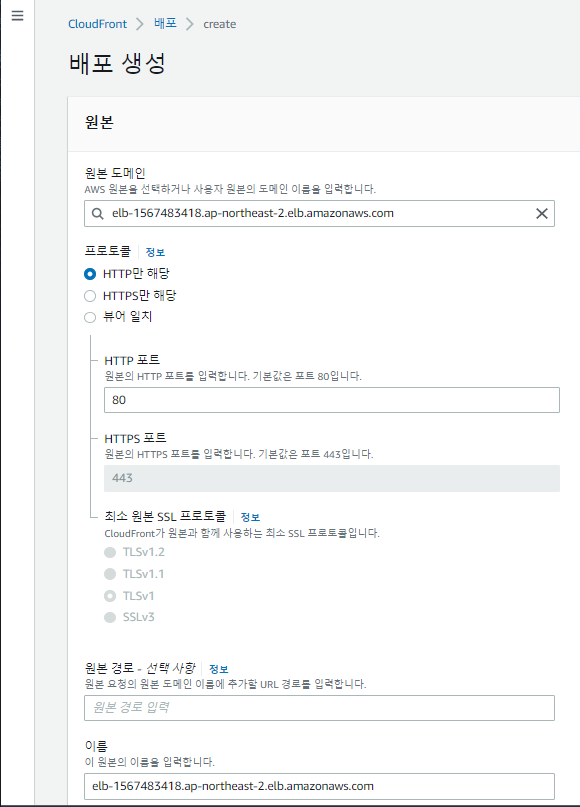Click the HTTP 포트 label

pyautogui.click(x=132, y=360)
